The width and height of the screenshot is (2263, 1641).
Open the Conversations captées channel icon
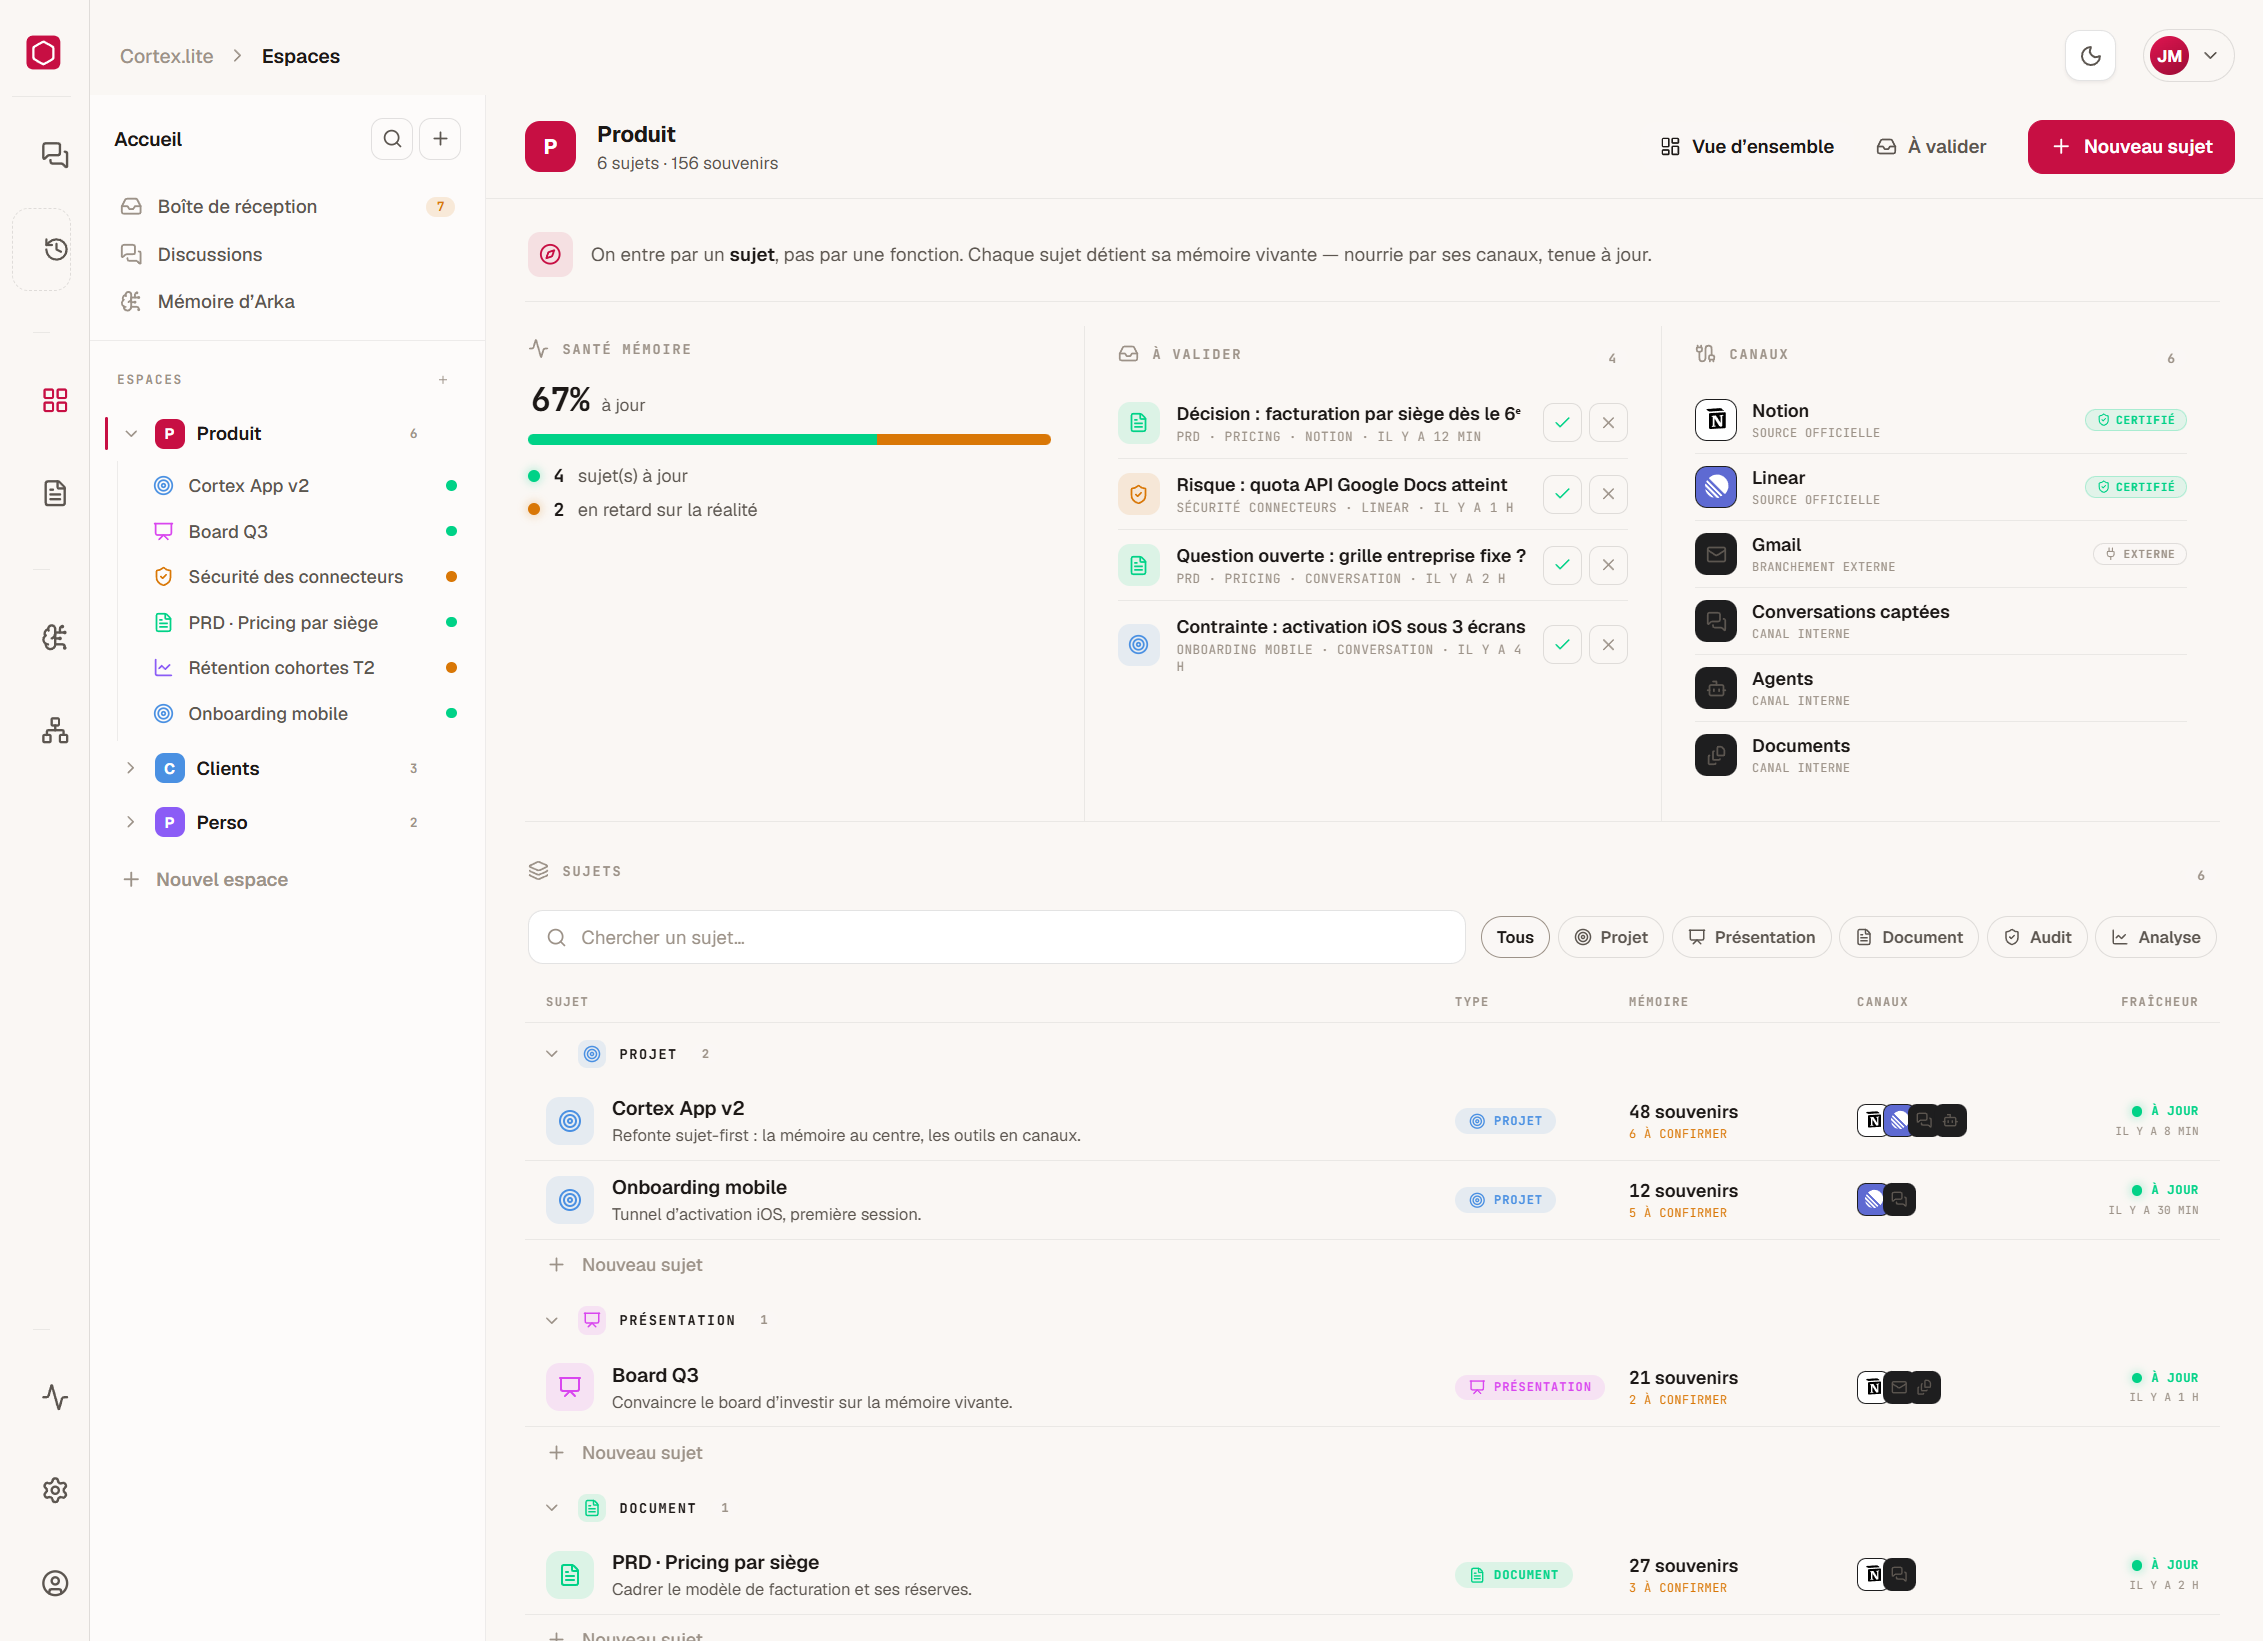(1716, 621)
